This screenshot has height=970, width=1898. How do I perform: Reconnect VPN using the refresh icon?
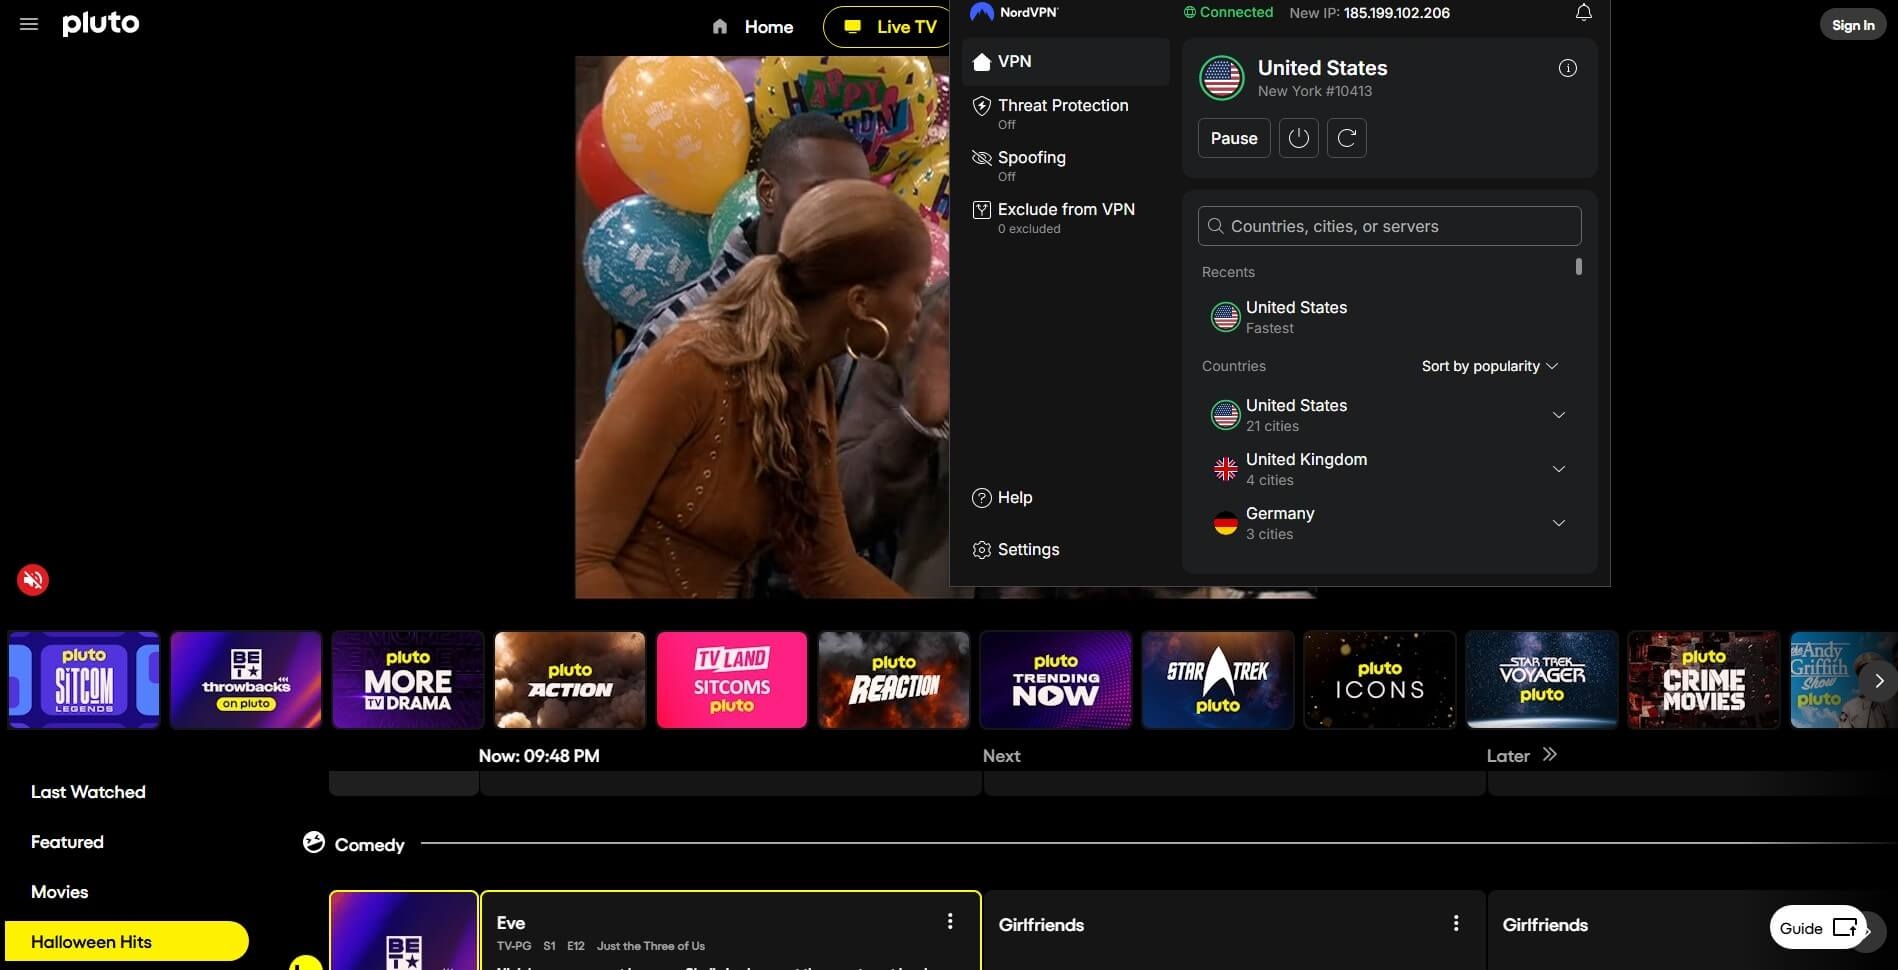pyautogui.click(x=1346, y=138)
